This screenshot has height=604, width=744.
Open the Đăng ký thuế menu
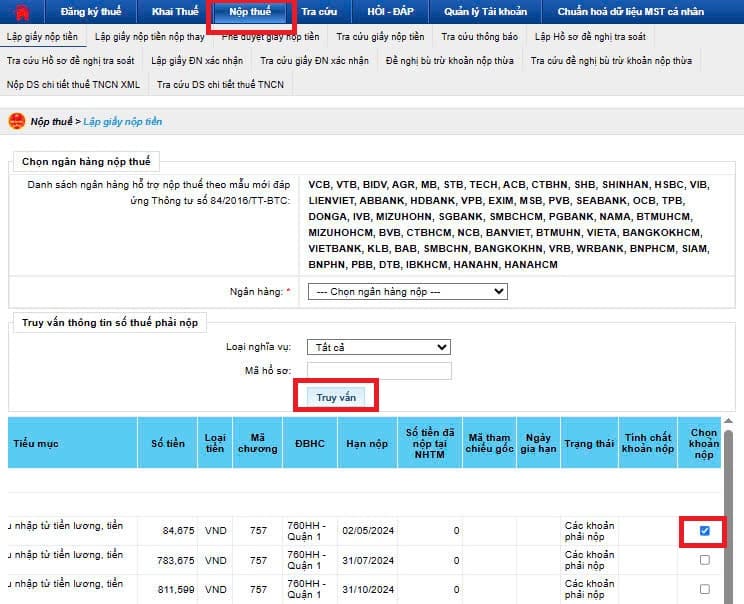[91, 11]
